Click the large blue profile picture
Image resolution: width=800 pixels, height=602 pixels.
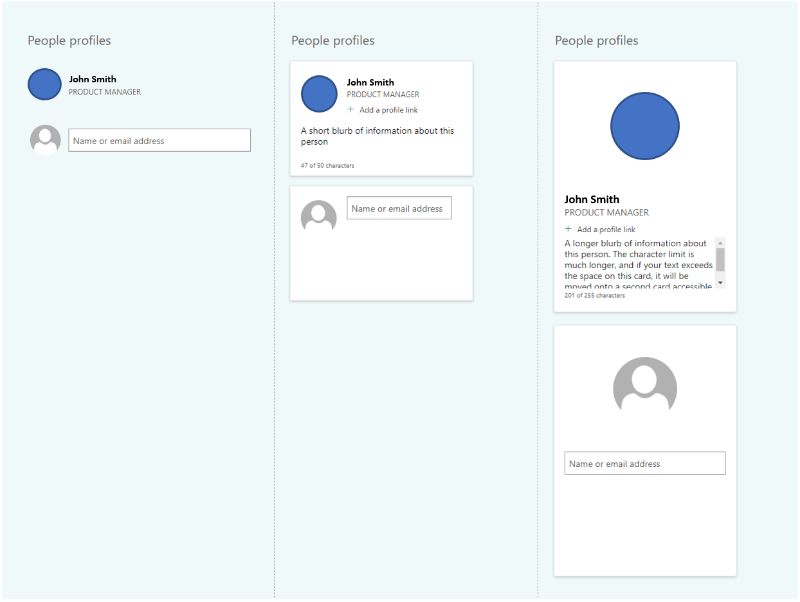[645, 126]
